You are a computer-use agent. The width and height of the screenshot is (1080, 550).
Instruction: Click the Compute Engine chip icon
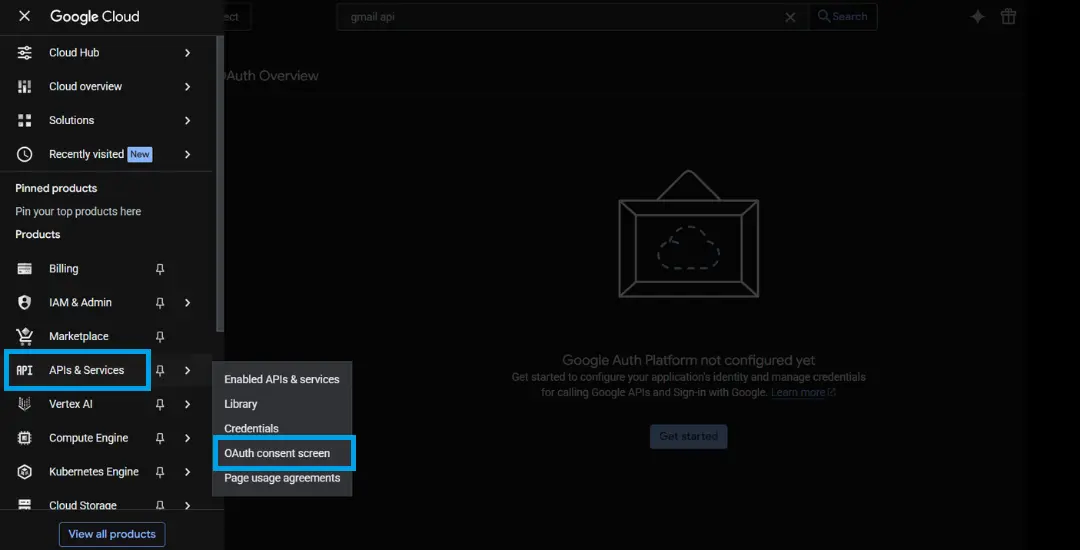pyautogui.click(x=24, y=438)
